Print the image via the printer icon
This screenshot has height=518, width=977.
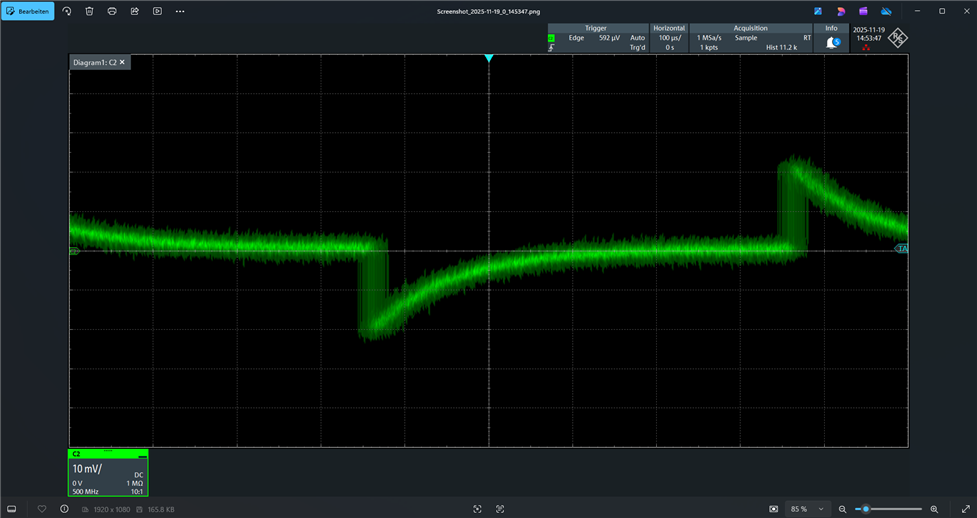pos(112,11)
